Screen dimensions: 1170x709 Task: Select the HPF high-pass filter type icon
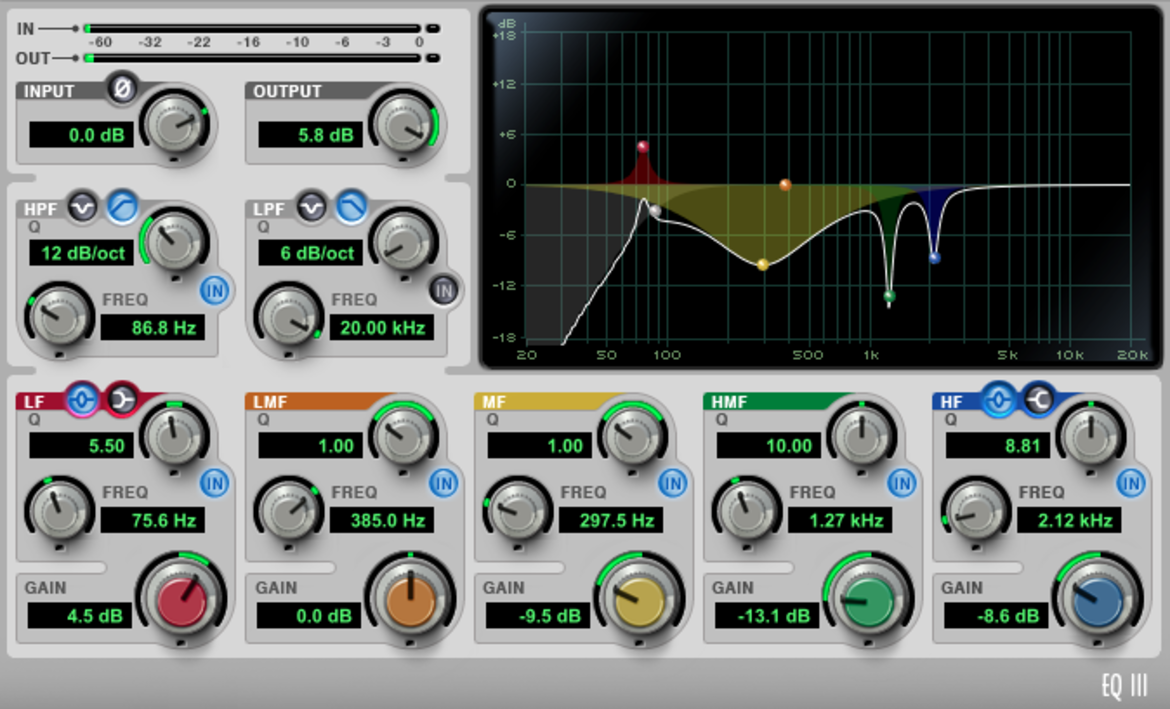tap(122, 207)
